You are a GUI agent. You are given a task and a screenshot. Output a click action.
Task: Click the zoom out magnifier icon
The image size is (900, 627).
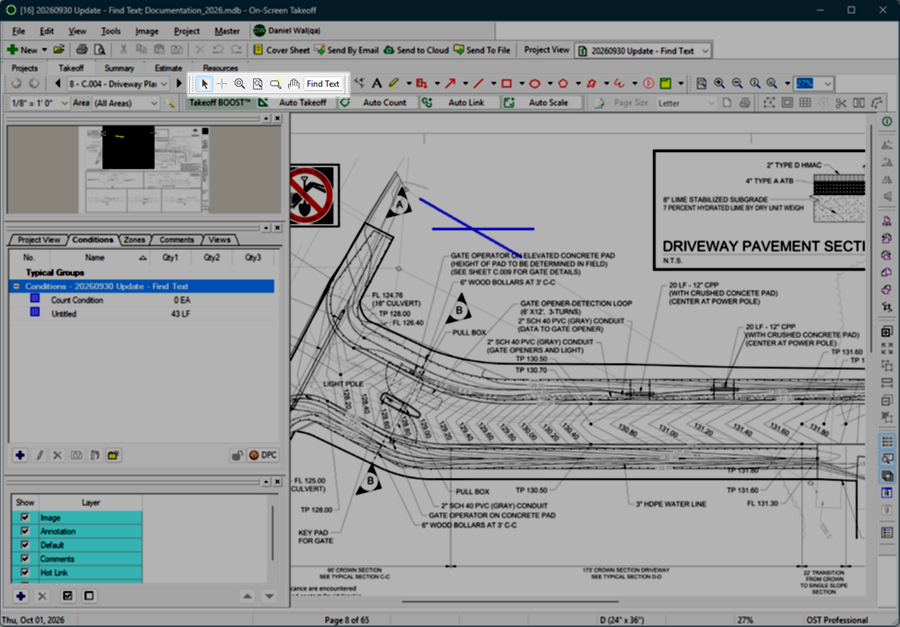point(737,84)
